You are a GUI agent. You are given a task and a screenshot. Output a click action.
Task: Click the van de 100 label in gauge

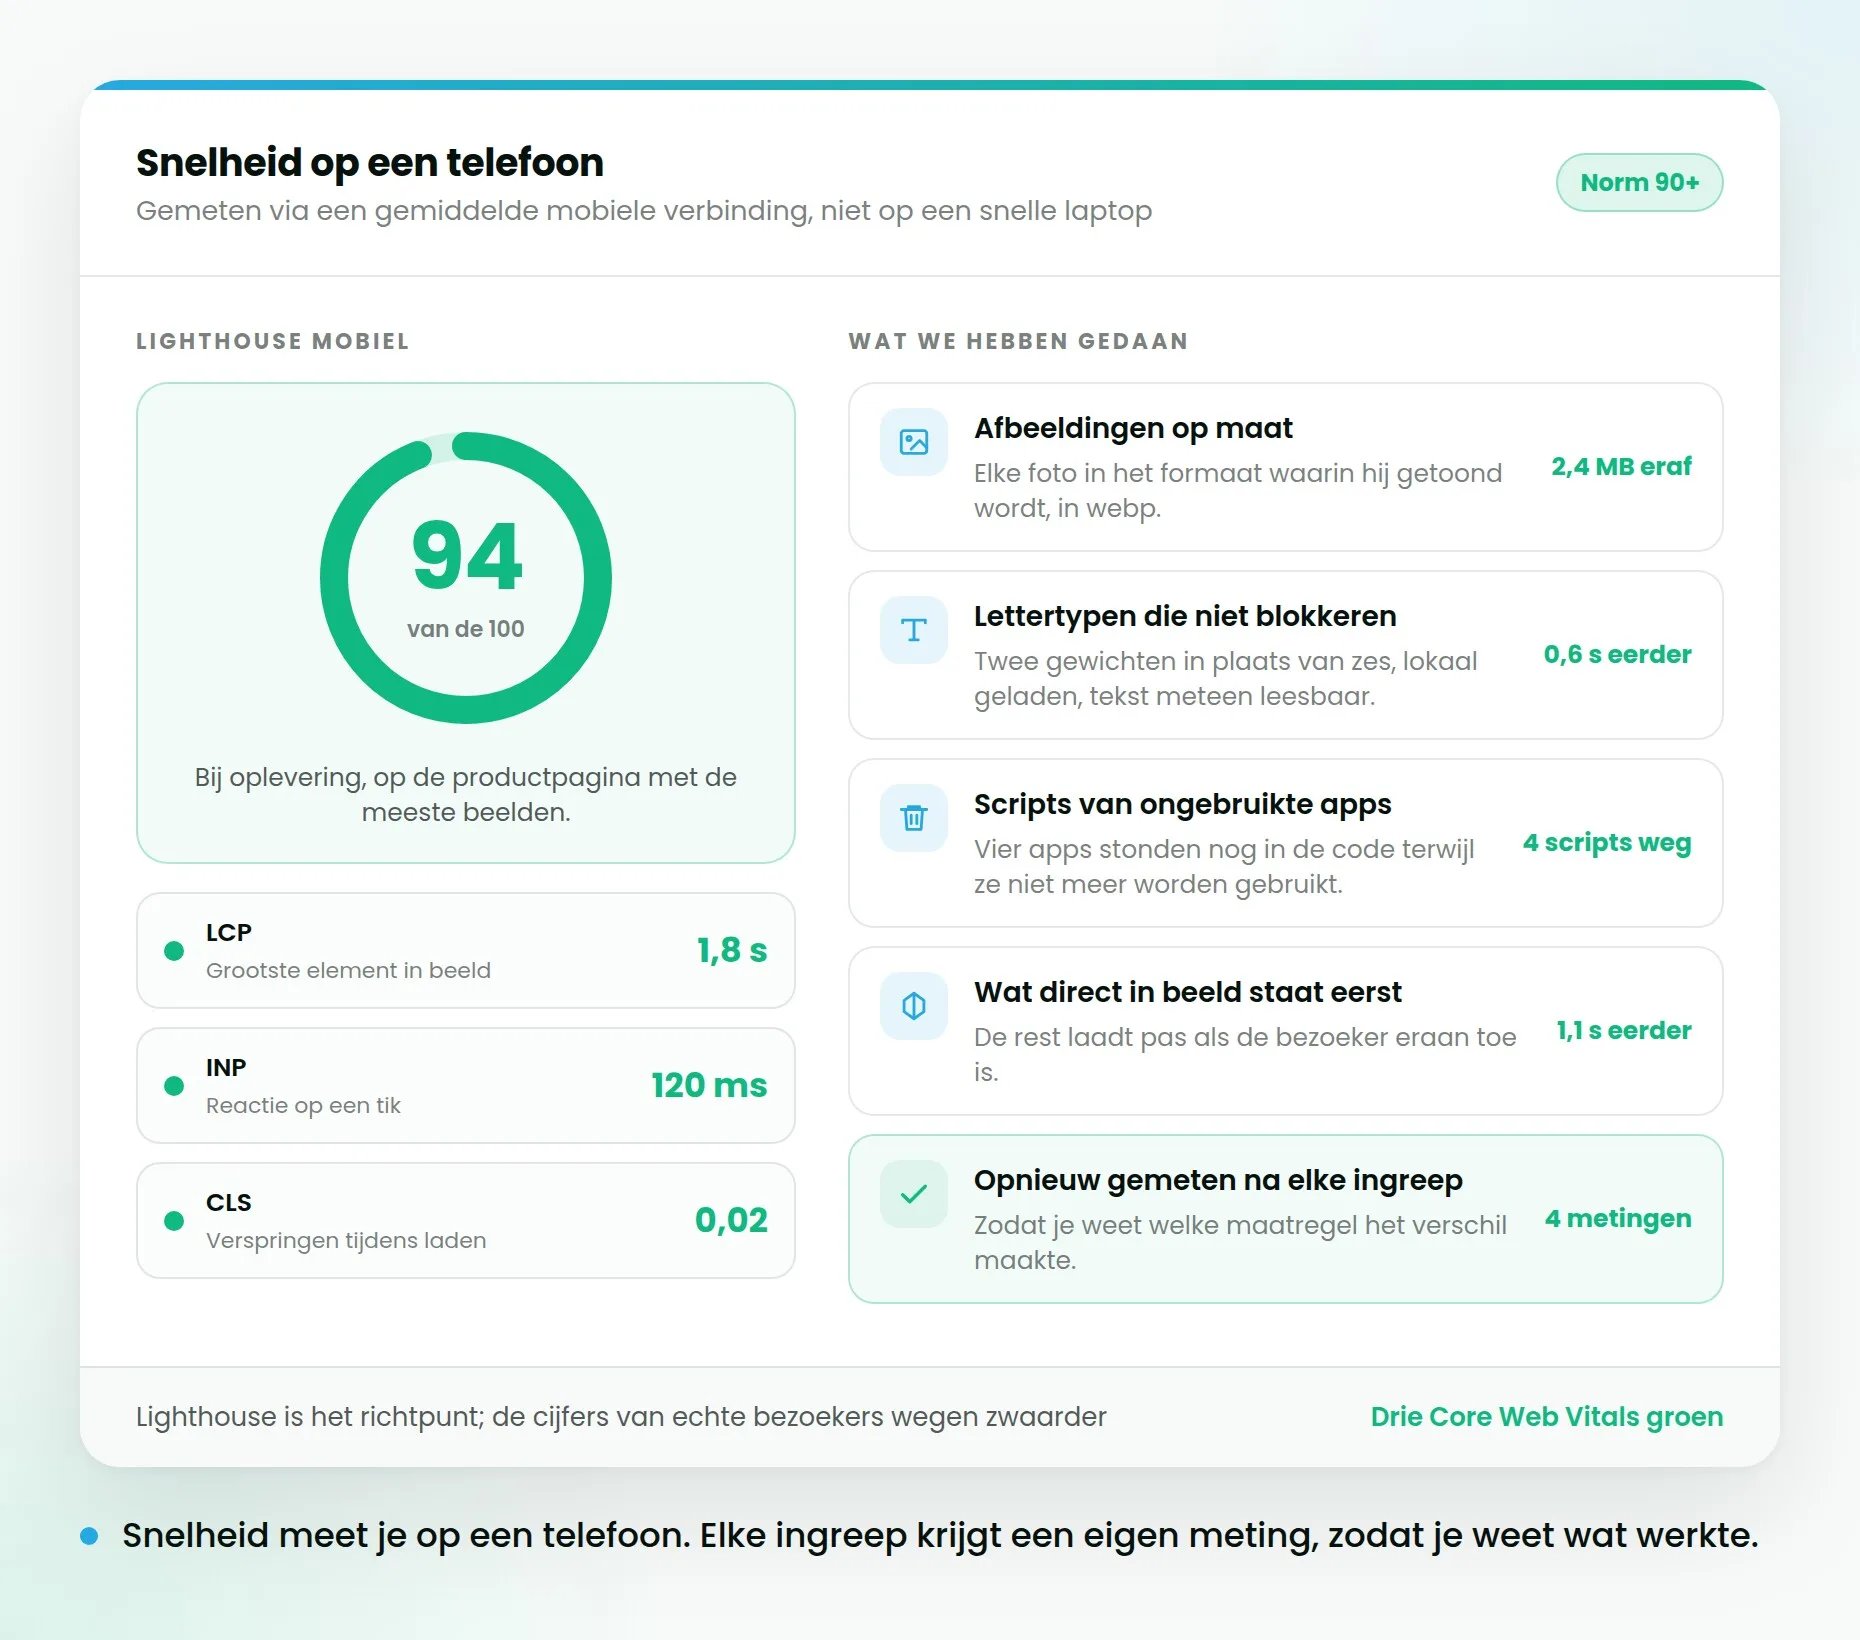466,629
